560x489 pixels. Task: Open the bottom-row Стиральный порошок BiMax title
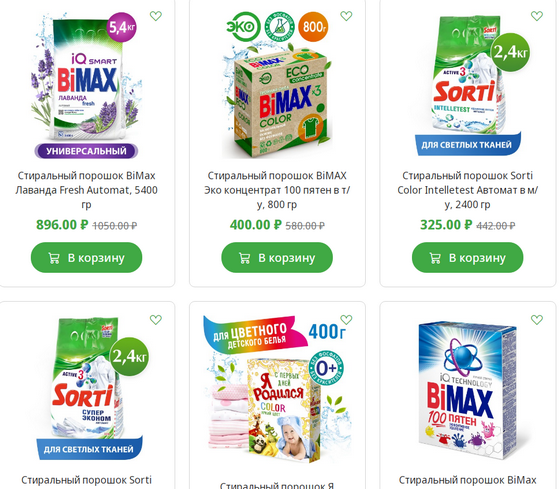pyautogui.click(x=468, y=480)
